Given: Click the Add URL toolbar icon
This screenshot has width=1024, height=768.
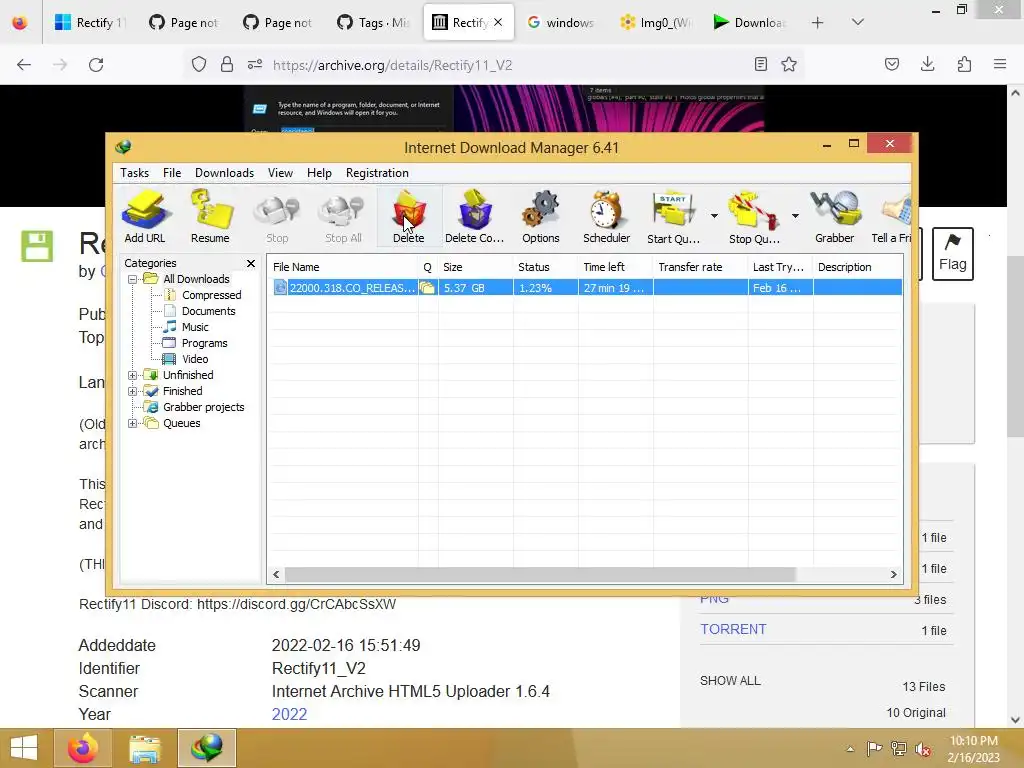Looking at the screenshot, I should [x=145, y=216].
